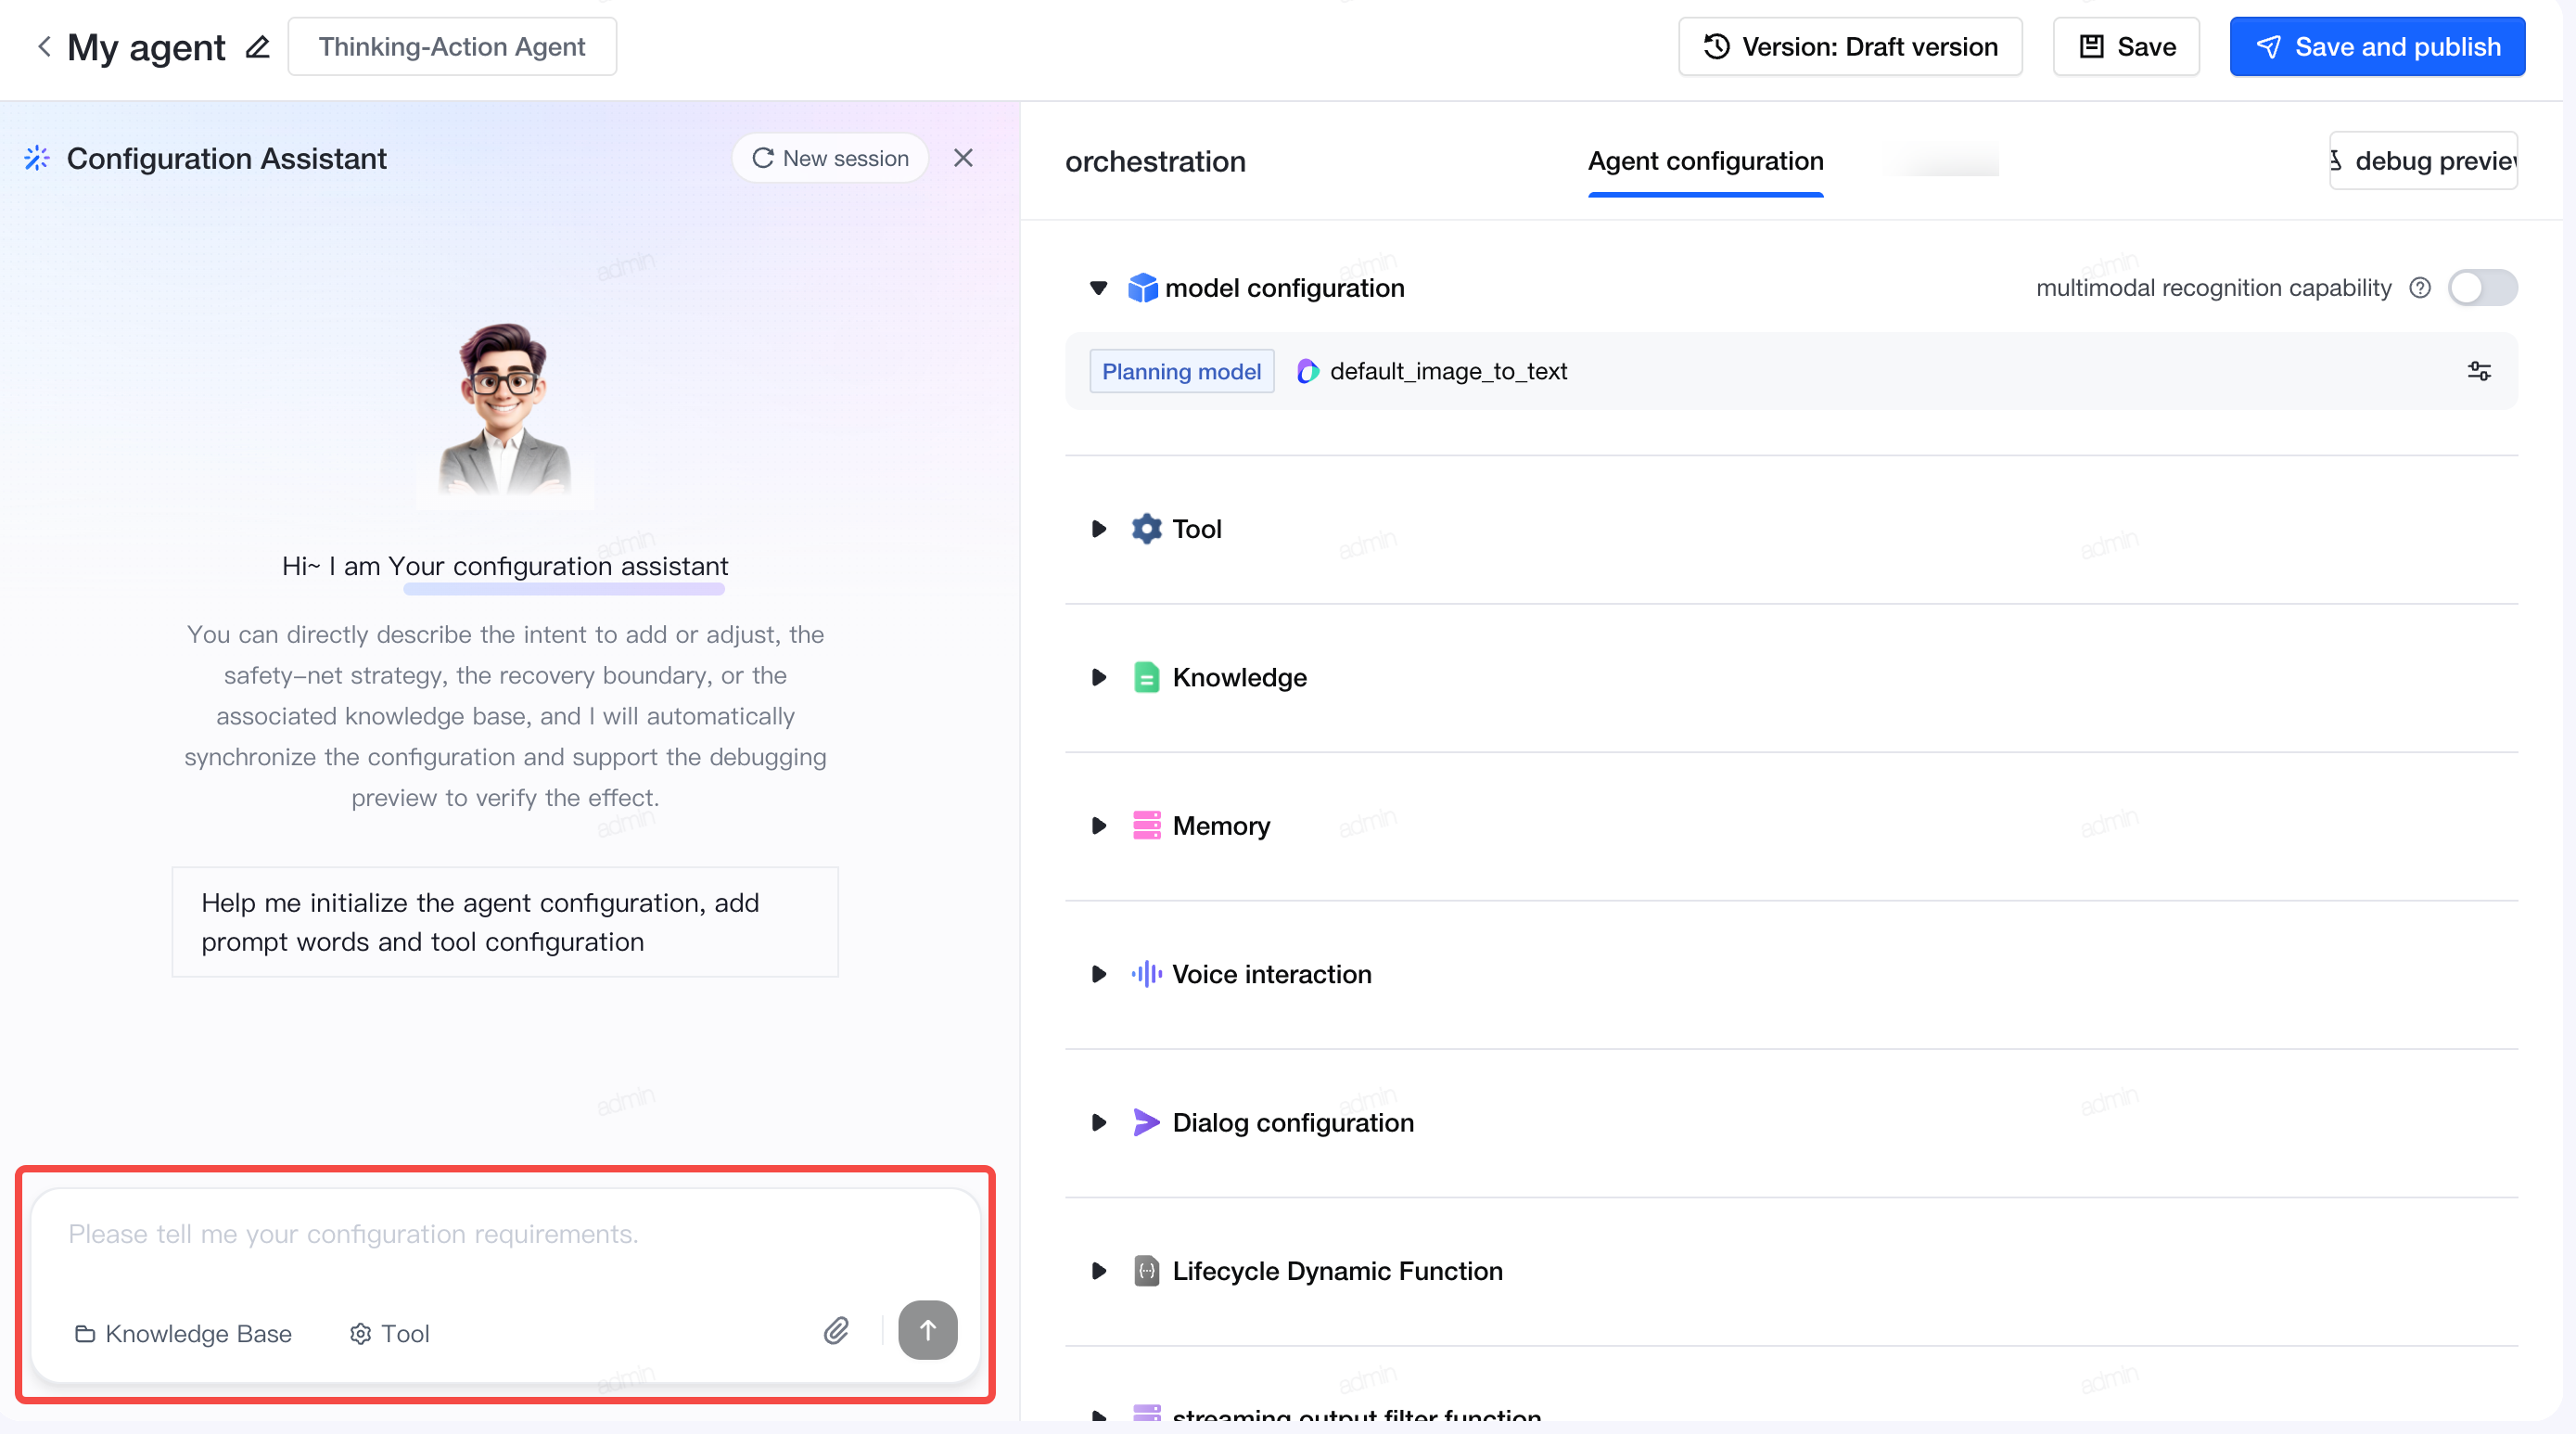Switch to the orchestration tab
Viewport: 2576px width, 1434px height.
1155,161
